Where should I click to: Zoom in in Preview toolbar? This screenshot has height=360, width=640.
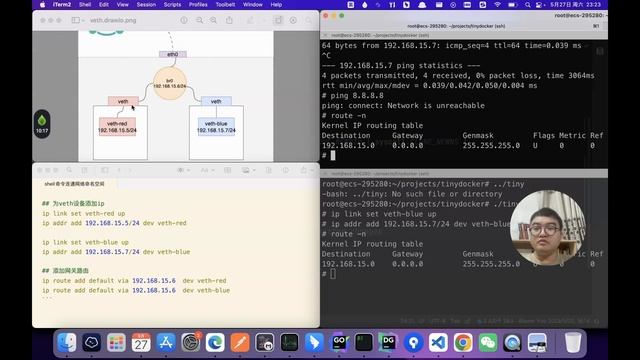click(213, 20)
